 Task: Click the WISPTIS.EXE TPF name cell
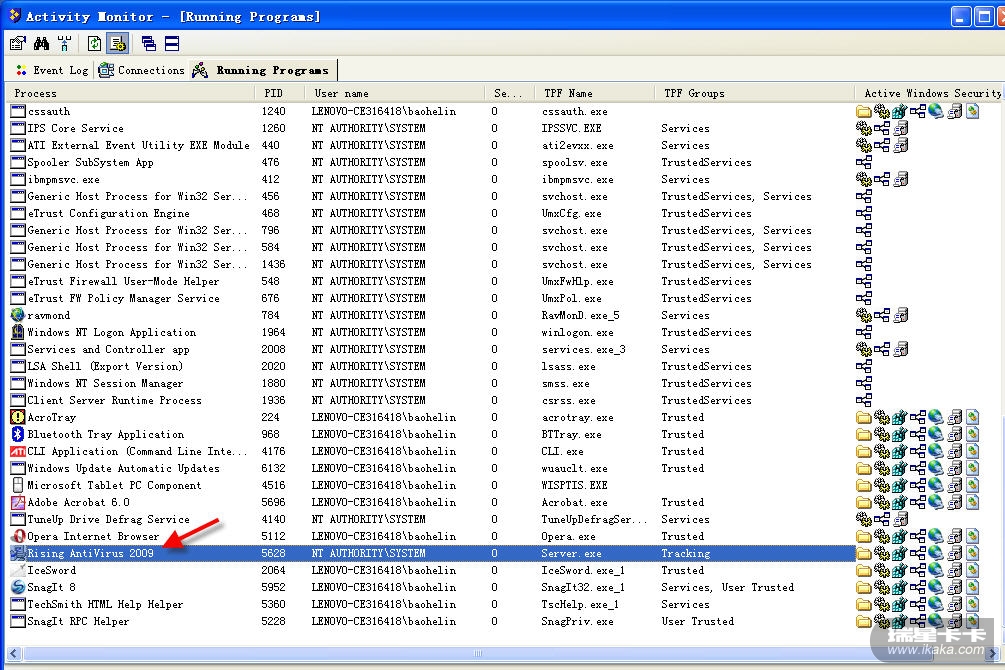(x=574, y=485)
